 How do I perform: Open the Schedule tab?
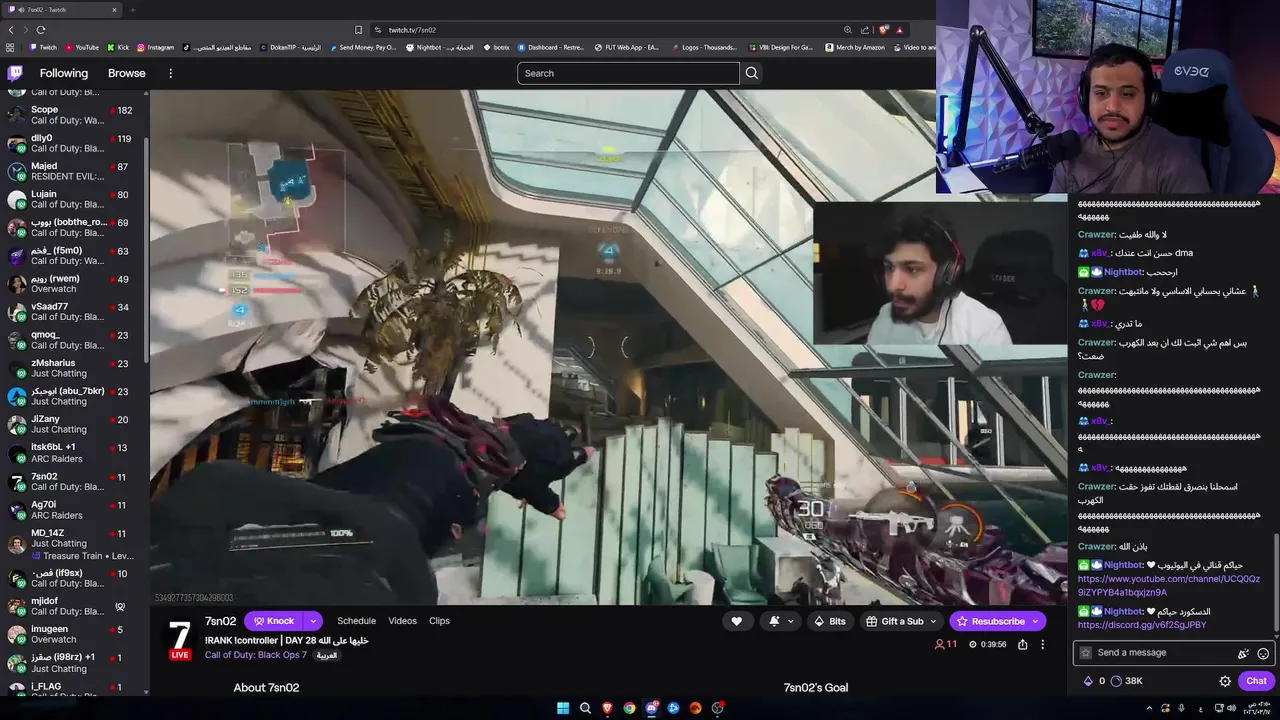(x=356, y=621)
